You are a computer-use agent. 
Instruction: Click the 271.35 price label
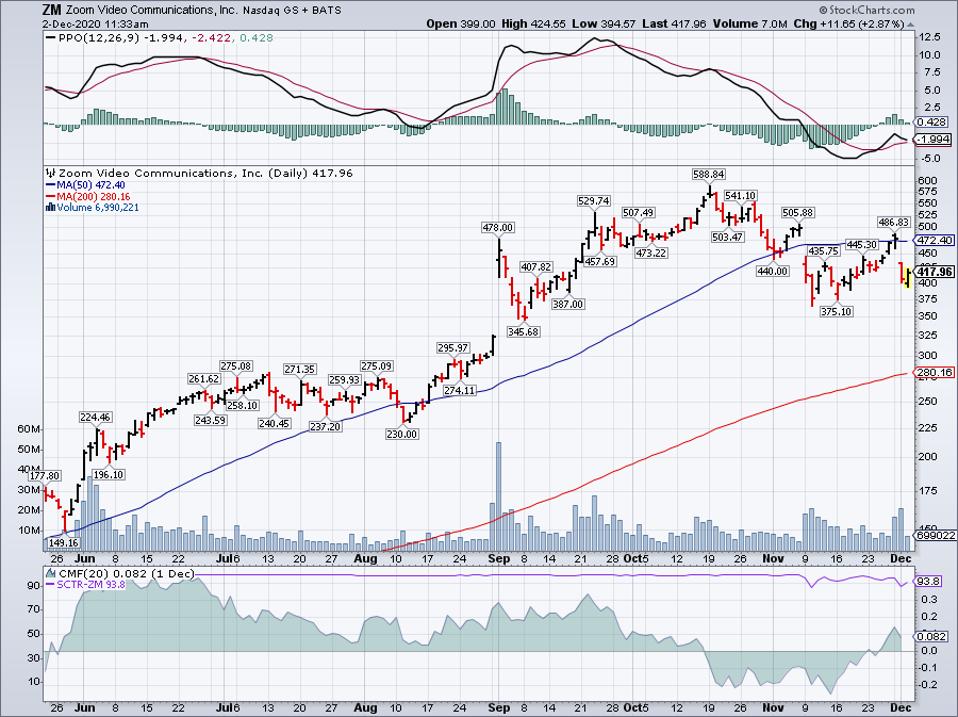pos(299,369)
